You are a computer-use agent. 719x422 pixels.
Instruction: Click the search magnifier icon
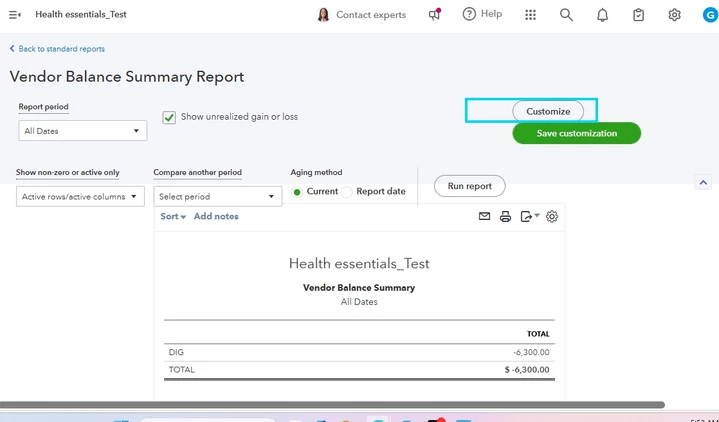(566, 15)
